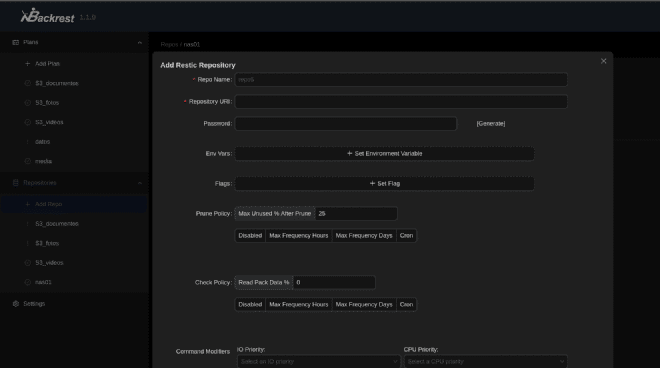The height and width of the screenshot is (368, 660).
Task: Click Set Environment Variable button
Action: 384,154
